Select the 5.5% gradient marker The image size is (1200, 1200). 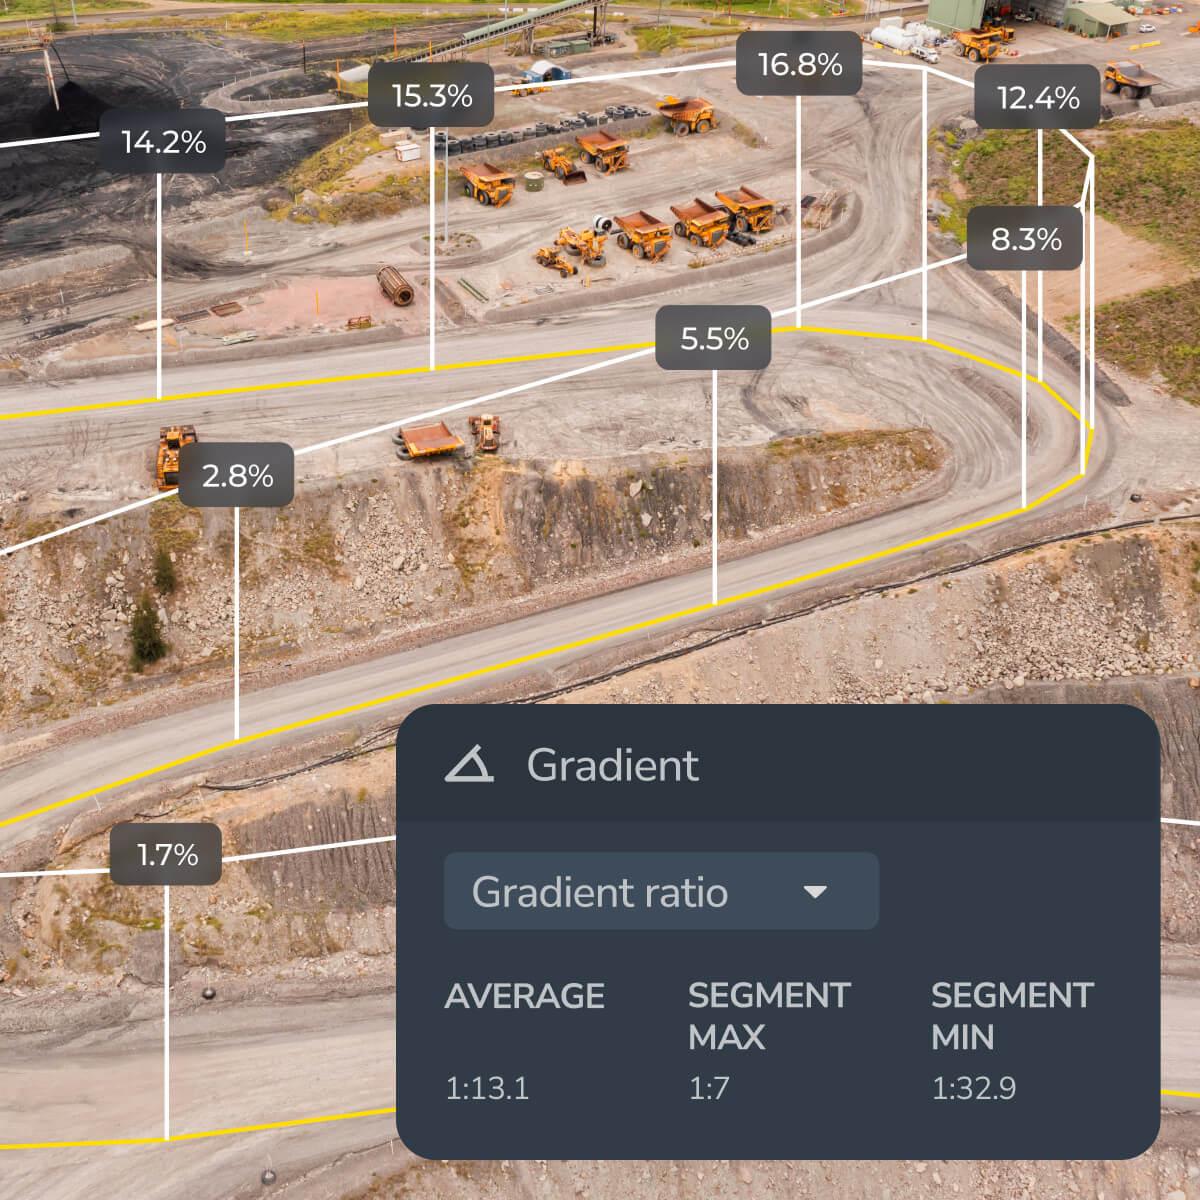pos(713,338)
